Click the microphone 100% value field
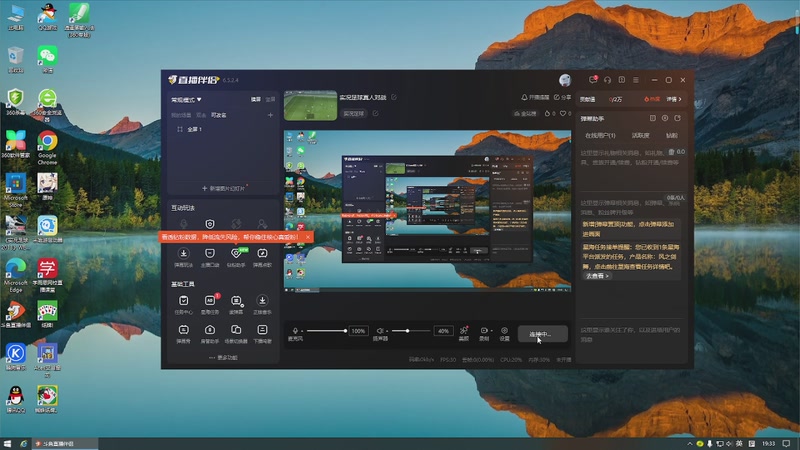Viewport: 800px width, 450px height. tap(358, 331)
